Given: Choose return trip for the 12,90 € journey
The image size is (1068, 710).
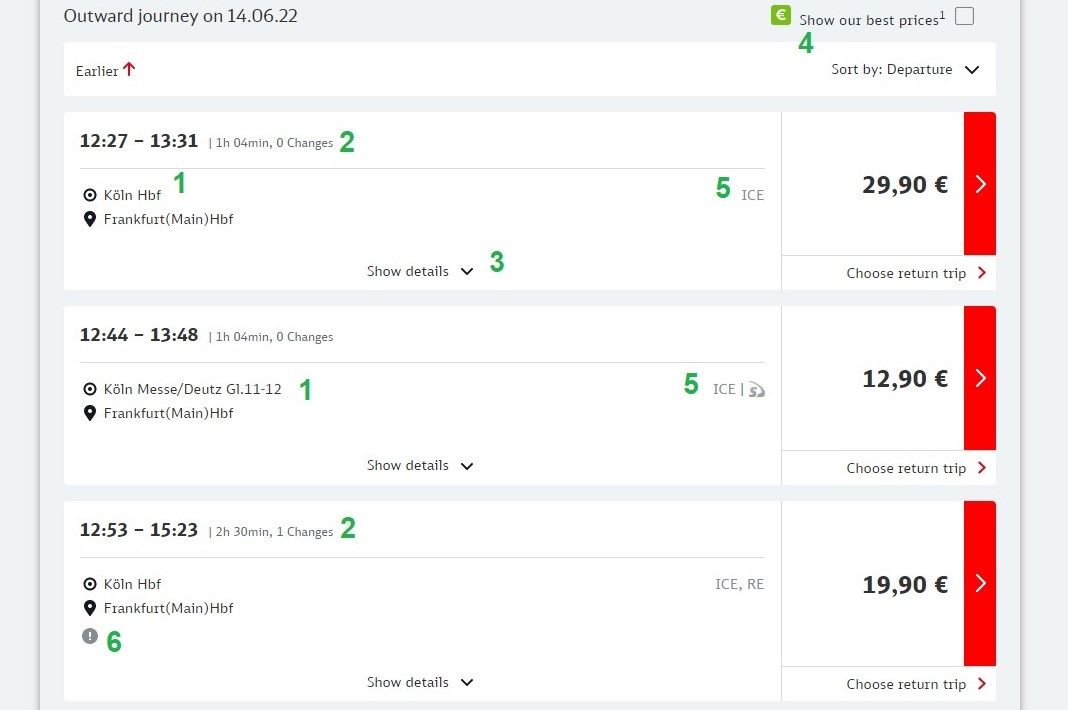Looking at the screenshot, I should pyautogui.click(x=904, y=468).
